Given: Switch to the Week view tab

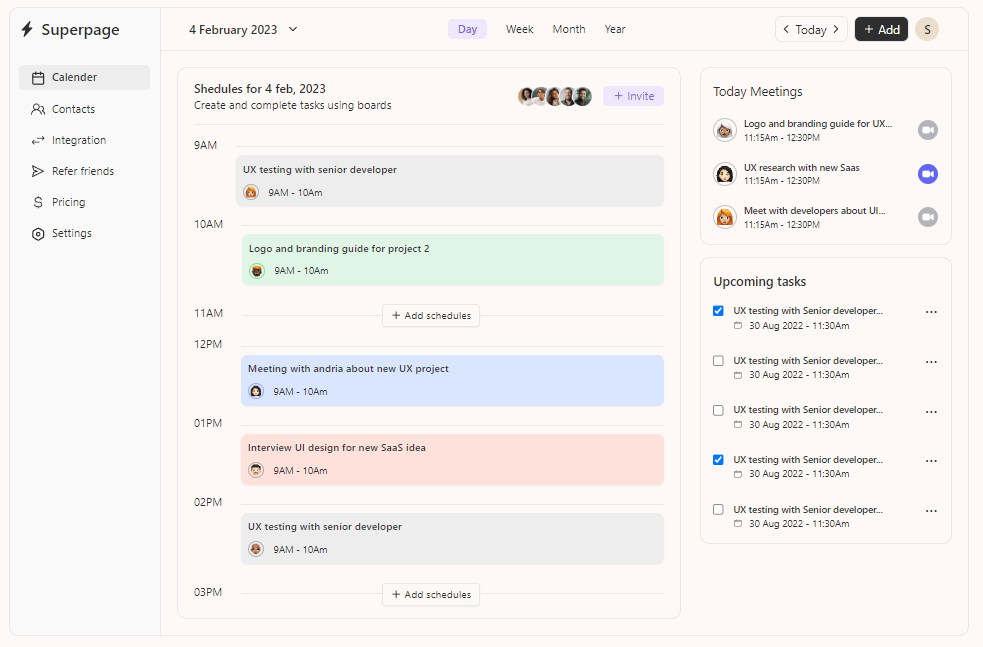Looking at the screenshot, I should [519, 29].
